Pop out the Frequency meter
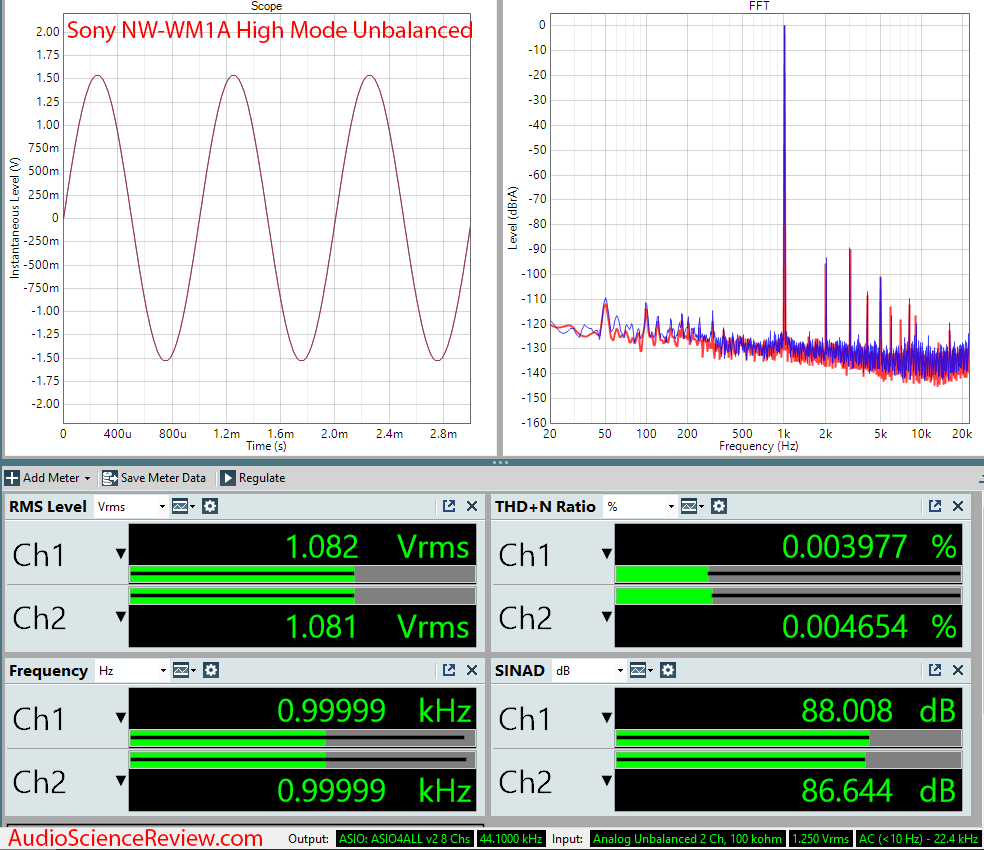The width and height of the screenshot is (984, 850). click(x=449, y=670)
